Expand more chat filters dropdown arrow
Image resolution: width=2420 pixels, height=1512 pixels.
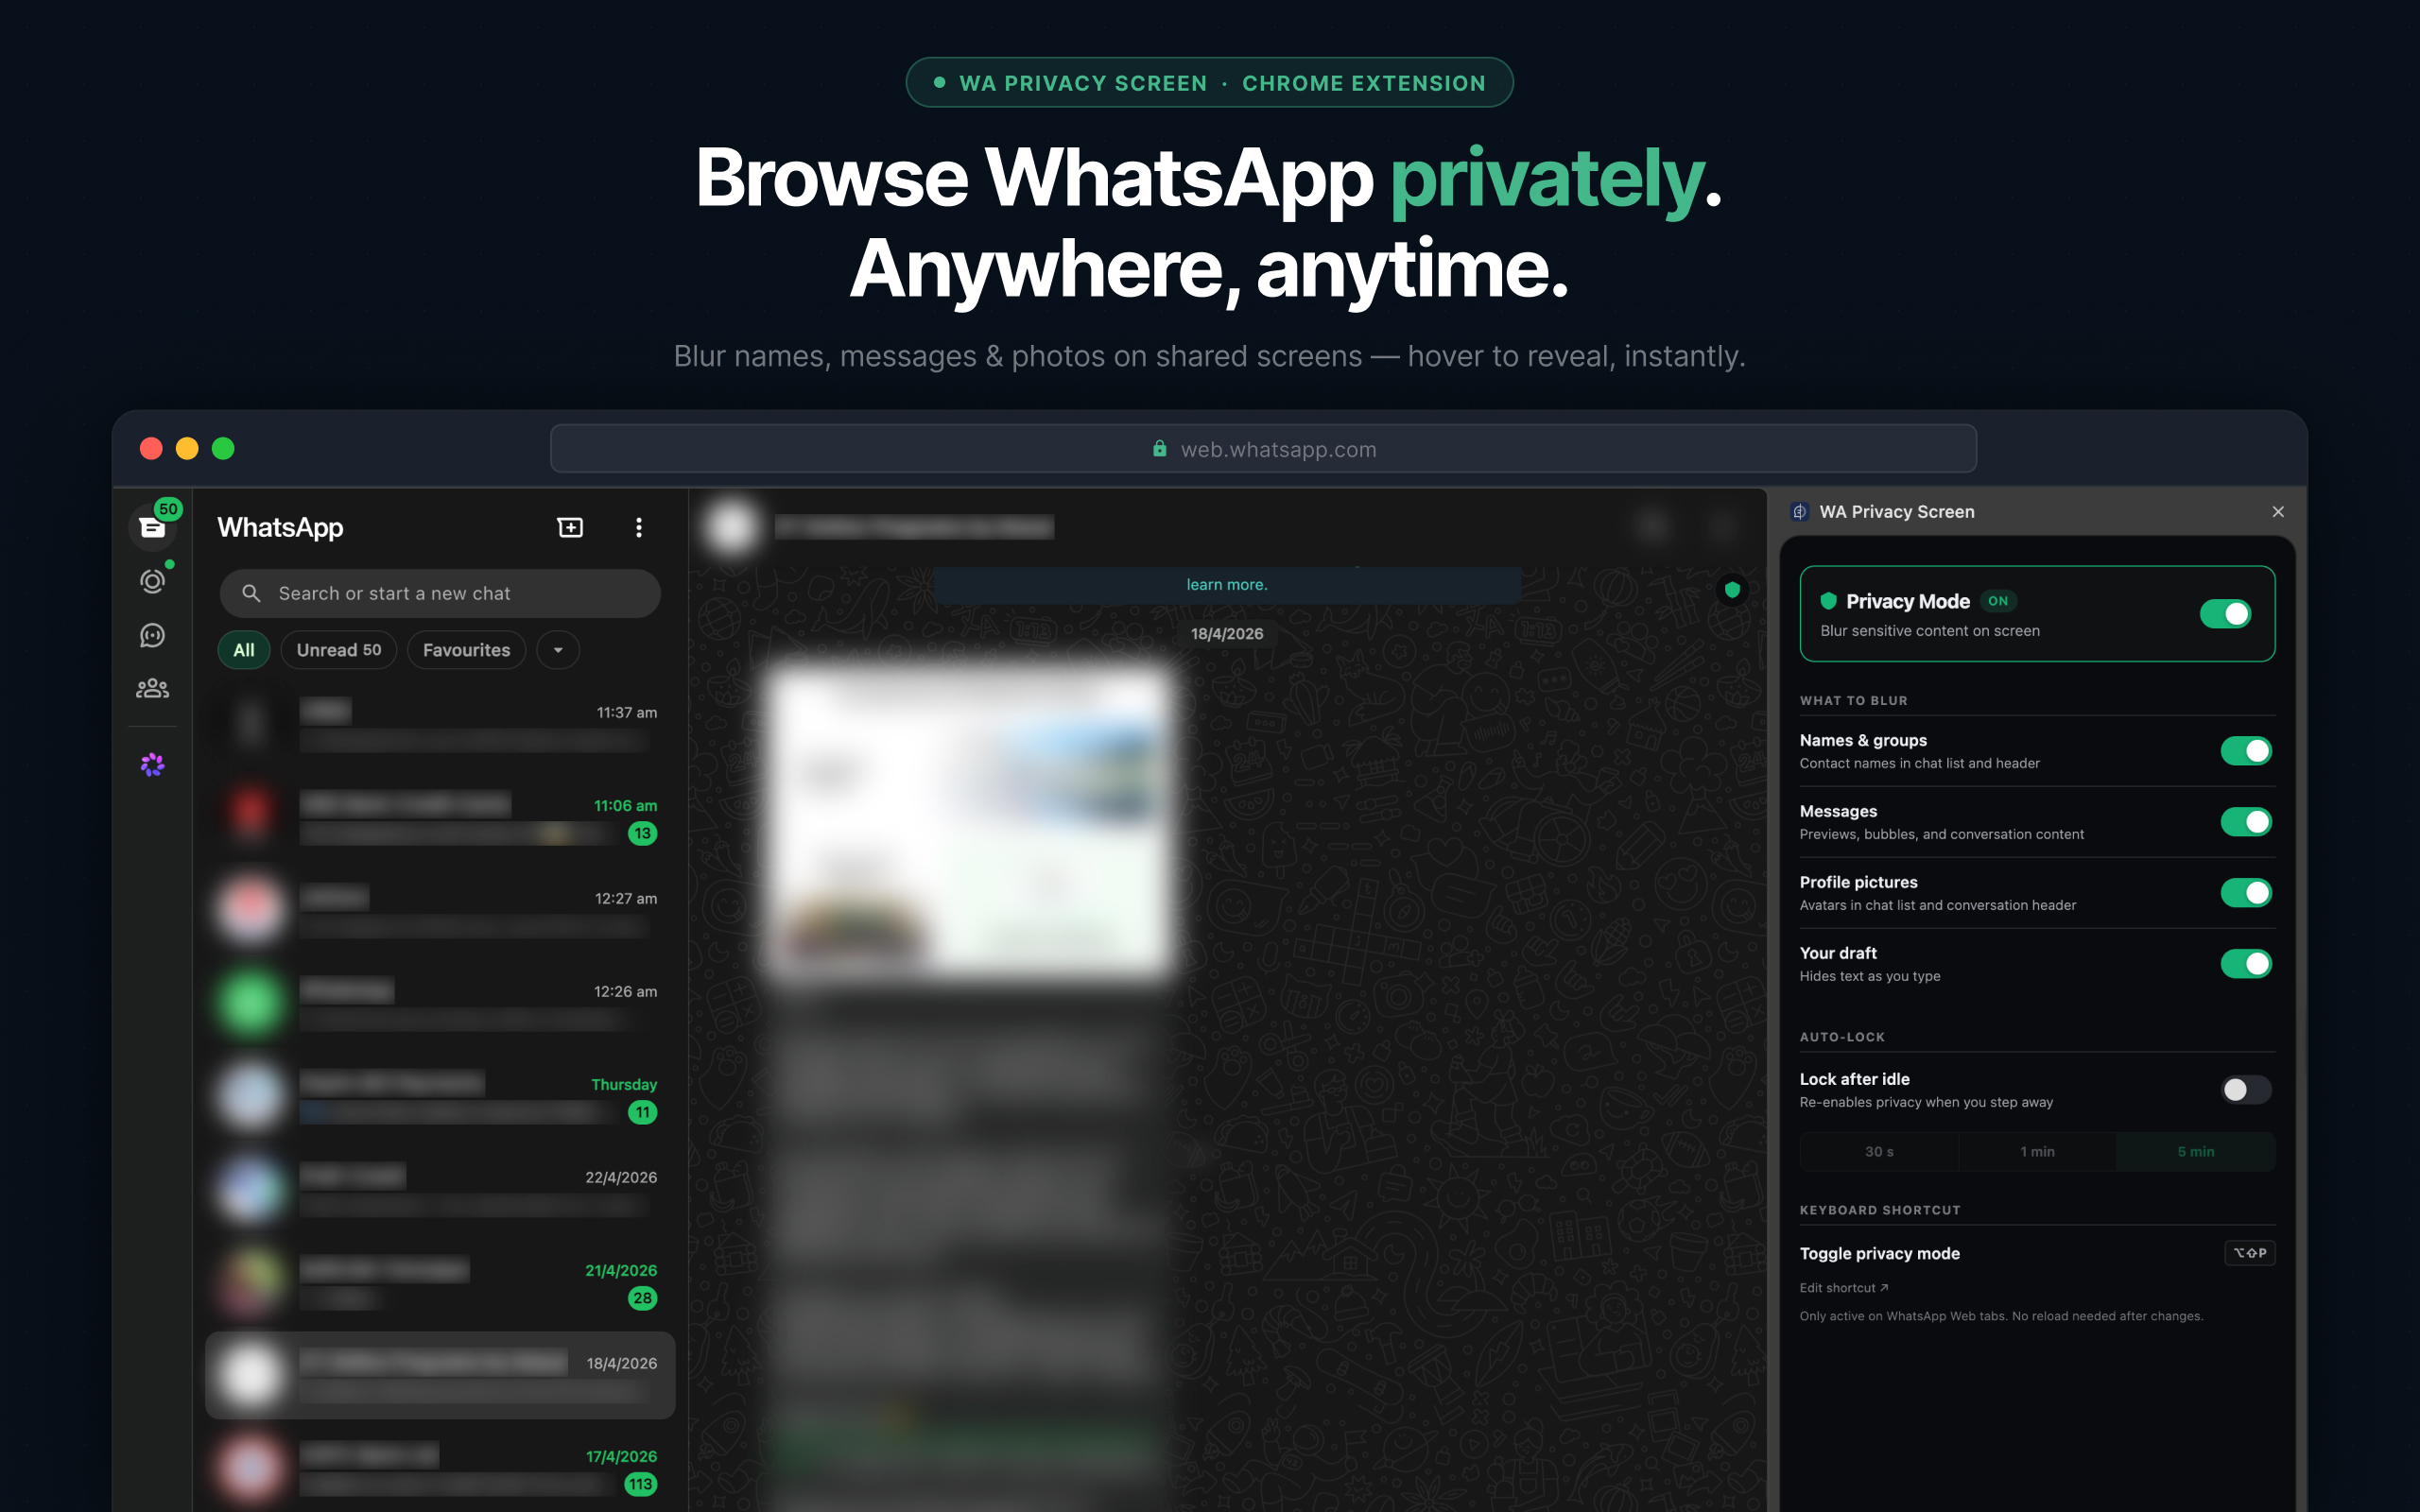point(558,650)
